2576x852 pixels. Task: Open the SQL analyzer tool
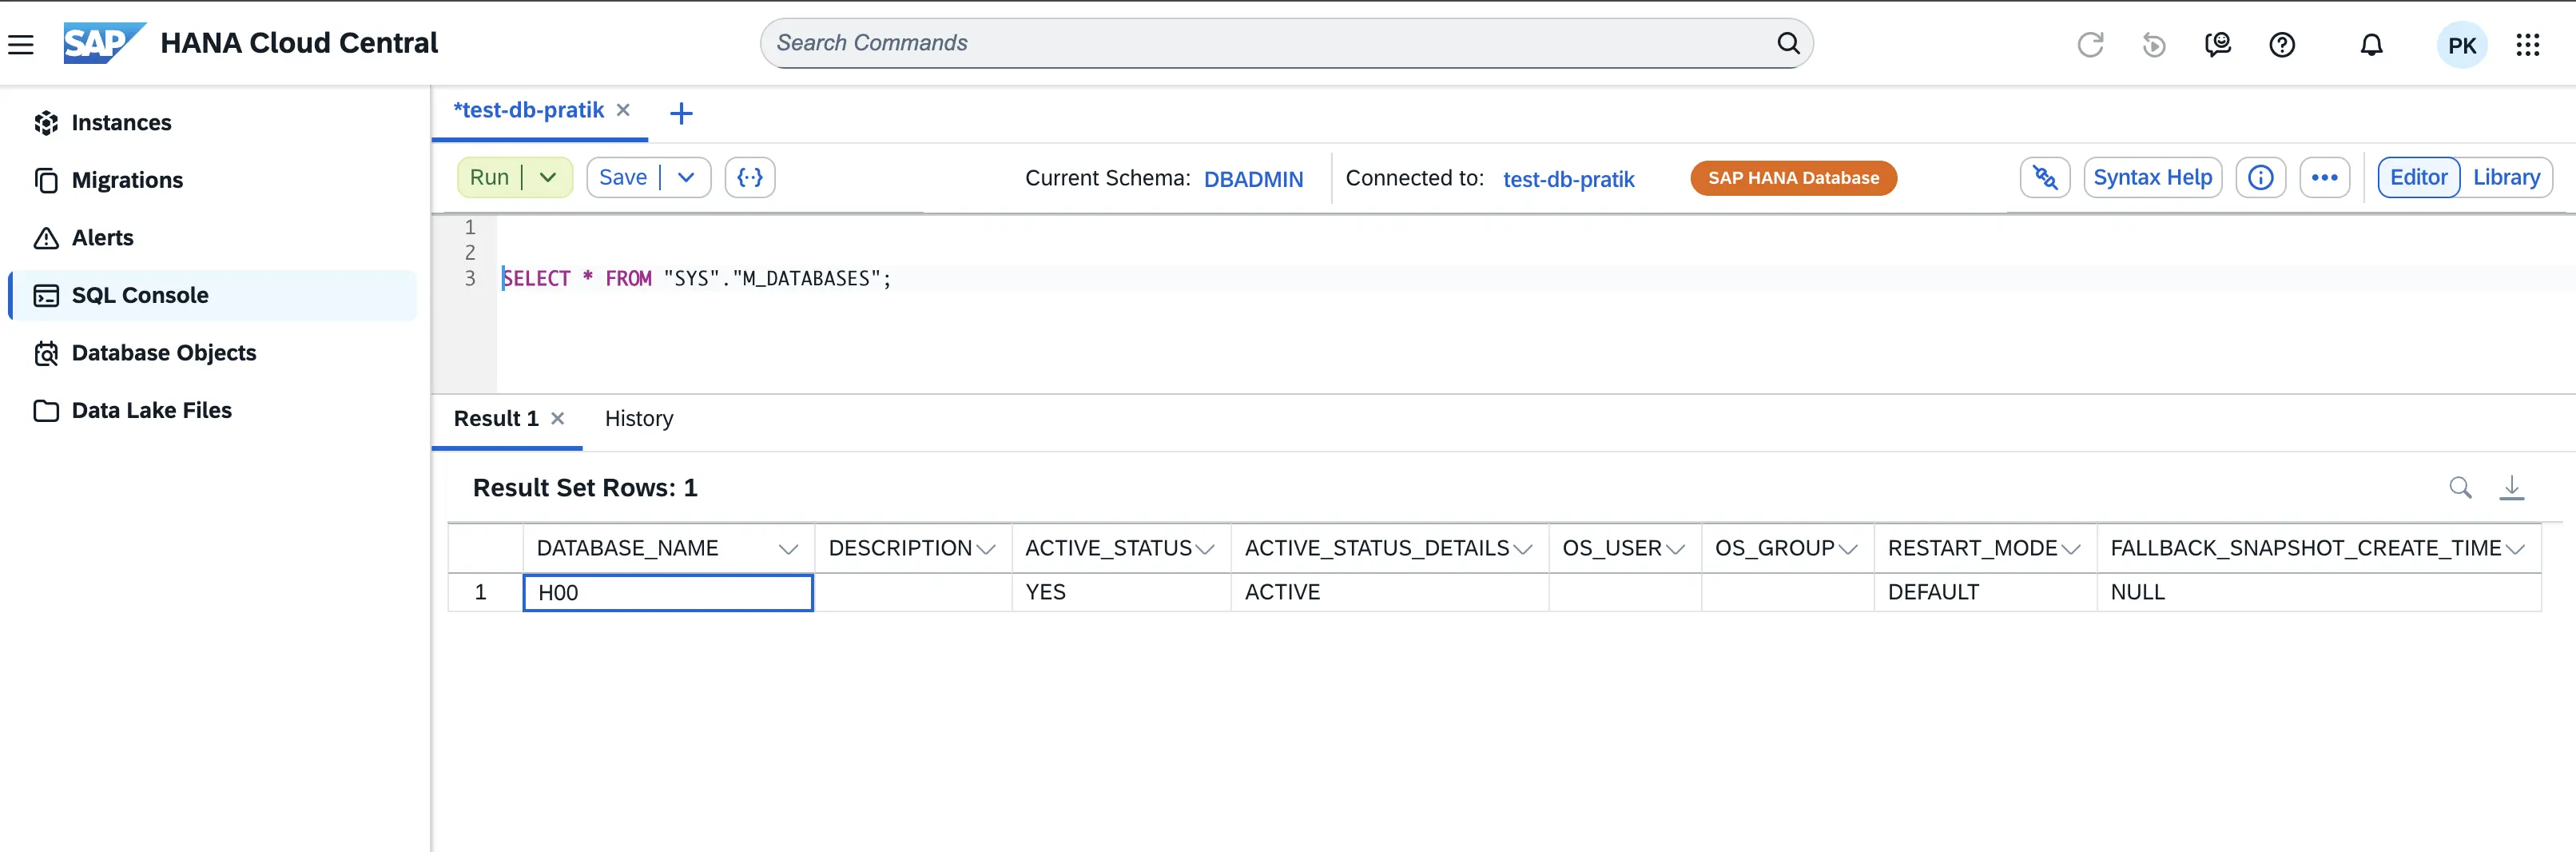(x=2045, y=177)
